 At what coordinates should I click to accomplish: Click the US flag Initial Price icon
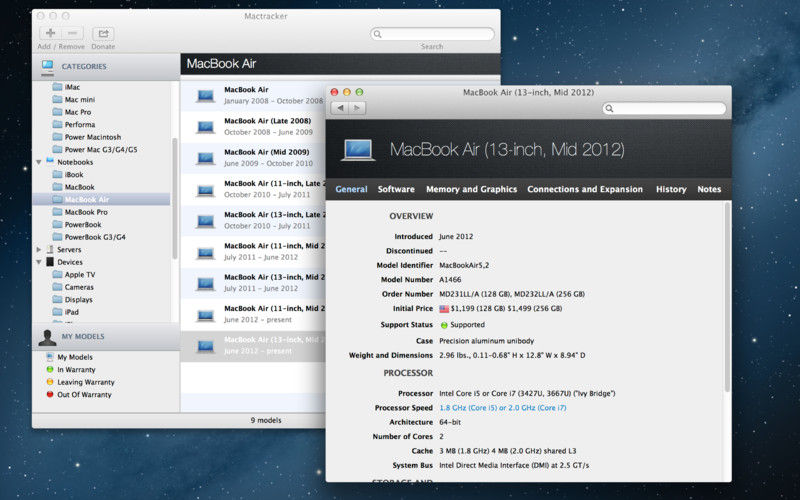click(x=444, y=309)
